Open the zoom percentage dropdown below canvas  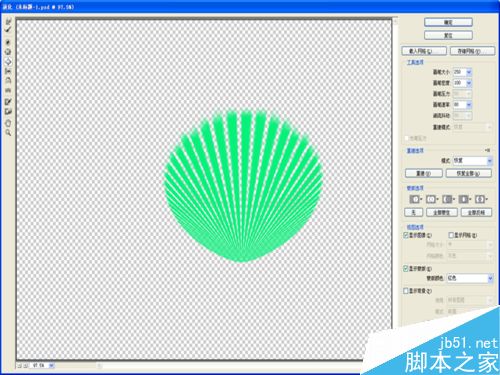pyautogui.click(x=51, y=366)
